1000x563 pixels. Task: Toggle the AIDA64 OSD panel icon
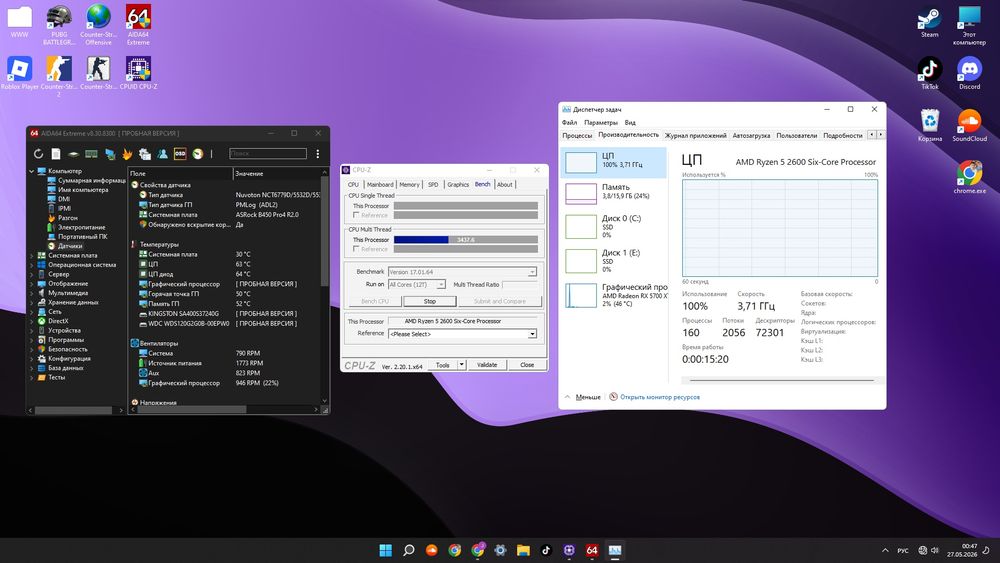(x=180, y=154)
